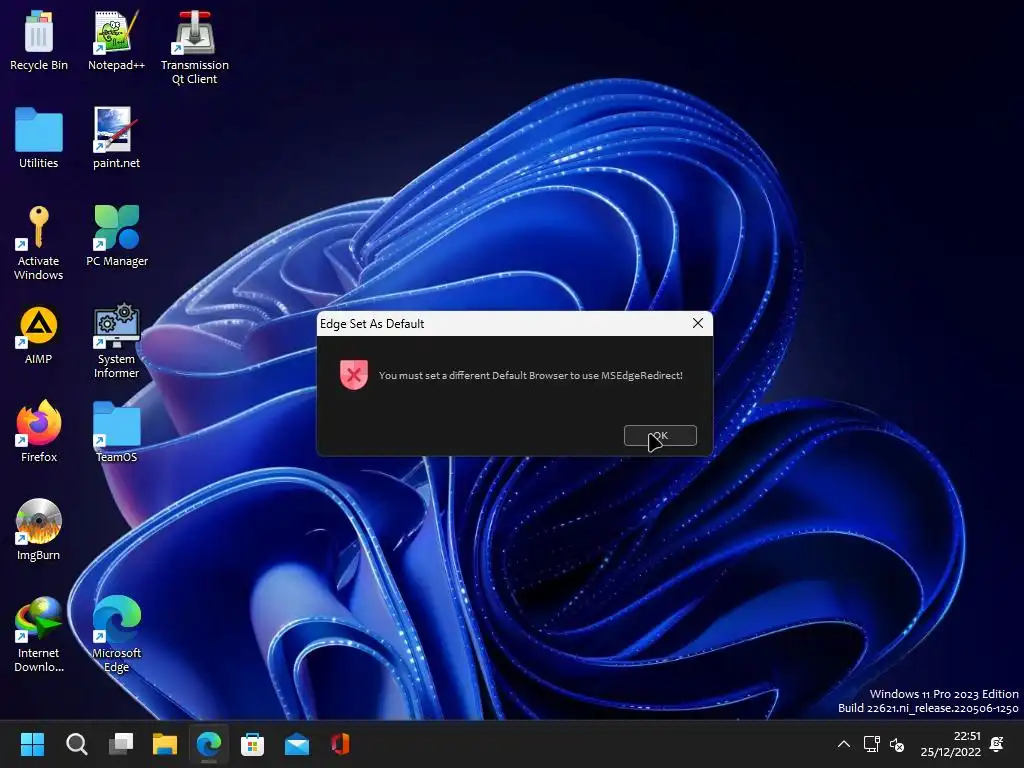Click the "You must set a different Default Browser" message
1024x768 pixels.
[530, 376]
